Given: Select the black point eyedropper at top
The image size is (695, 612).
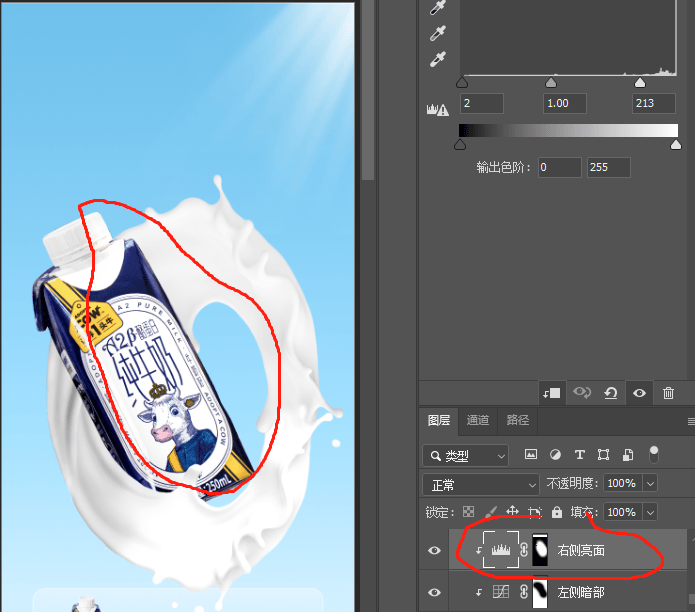Looking at the screenshot, I should (437, 8).
